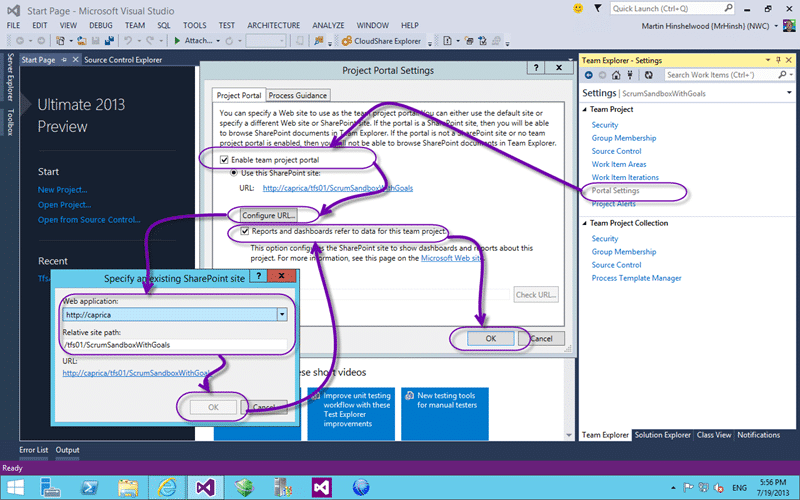Click the Windows Start button
Screen dimensions: 800x500
point(15,488)
